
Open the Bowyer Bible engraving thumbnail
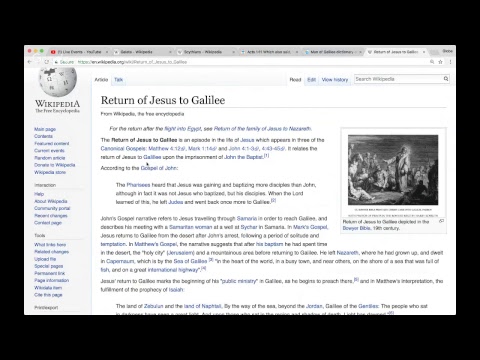393,170
